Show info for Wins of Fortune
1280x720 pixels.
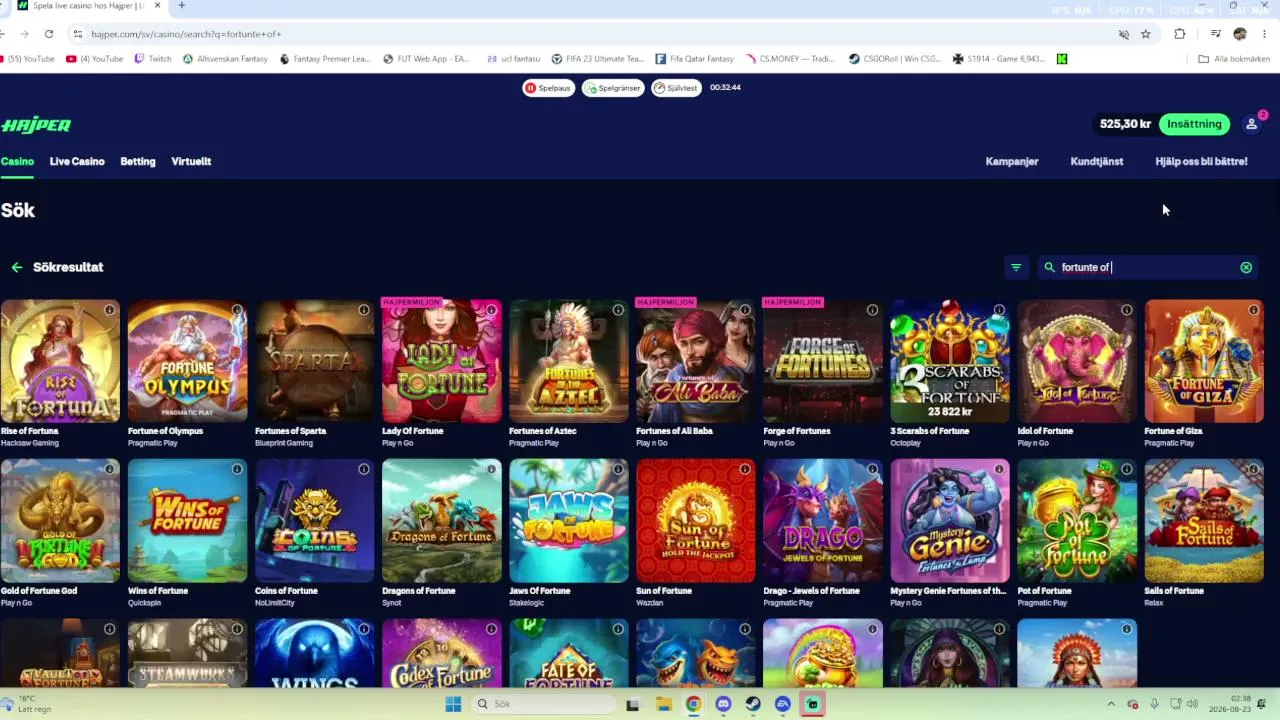pyautogui.click(x=237, y=469)
